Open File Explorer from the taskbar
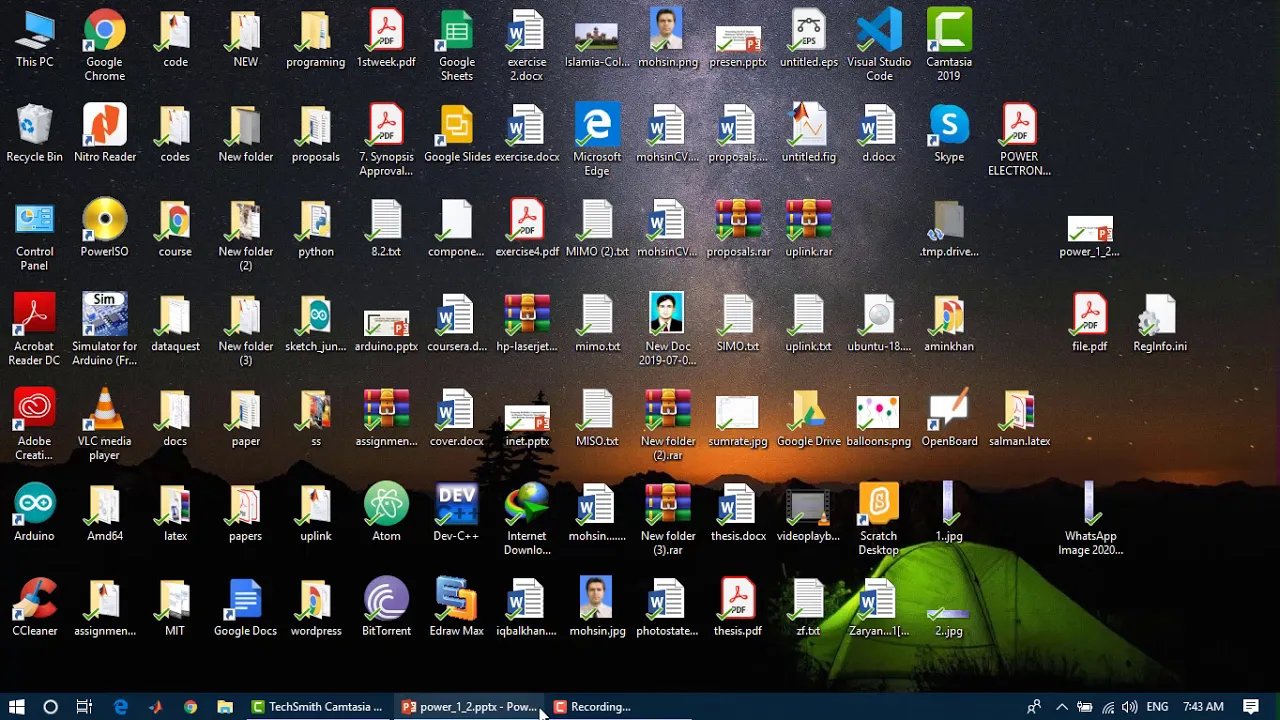The height and width of the screenshot is (720, 1280). point(225,706)
